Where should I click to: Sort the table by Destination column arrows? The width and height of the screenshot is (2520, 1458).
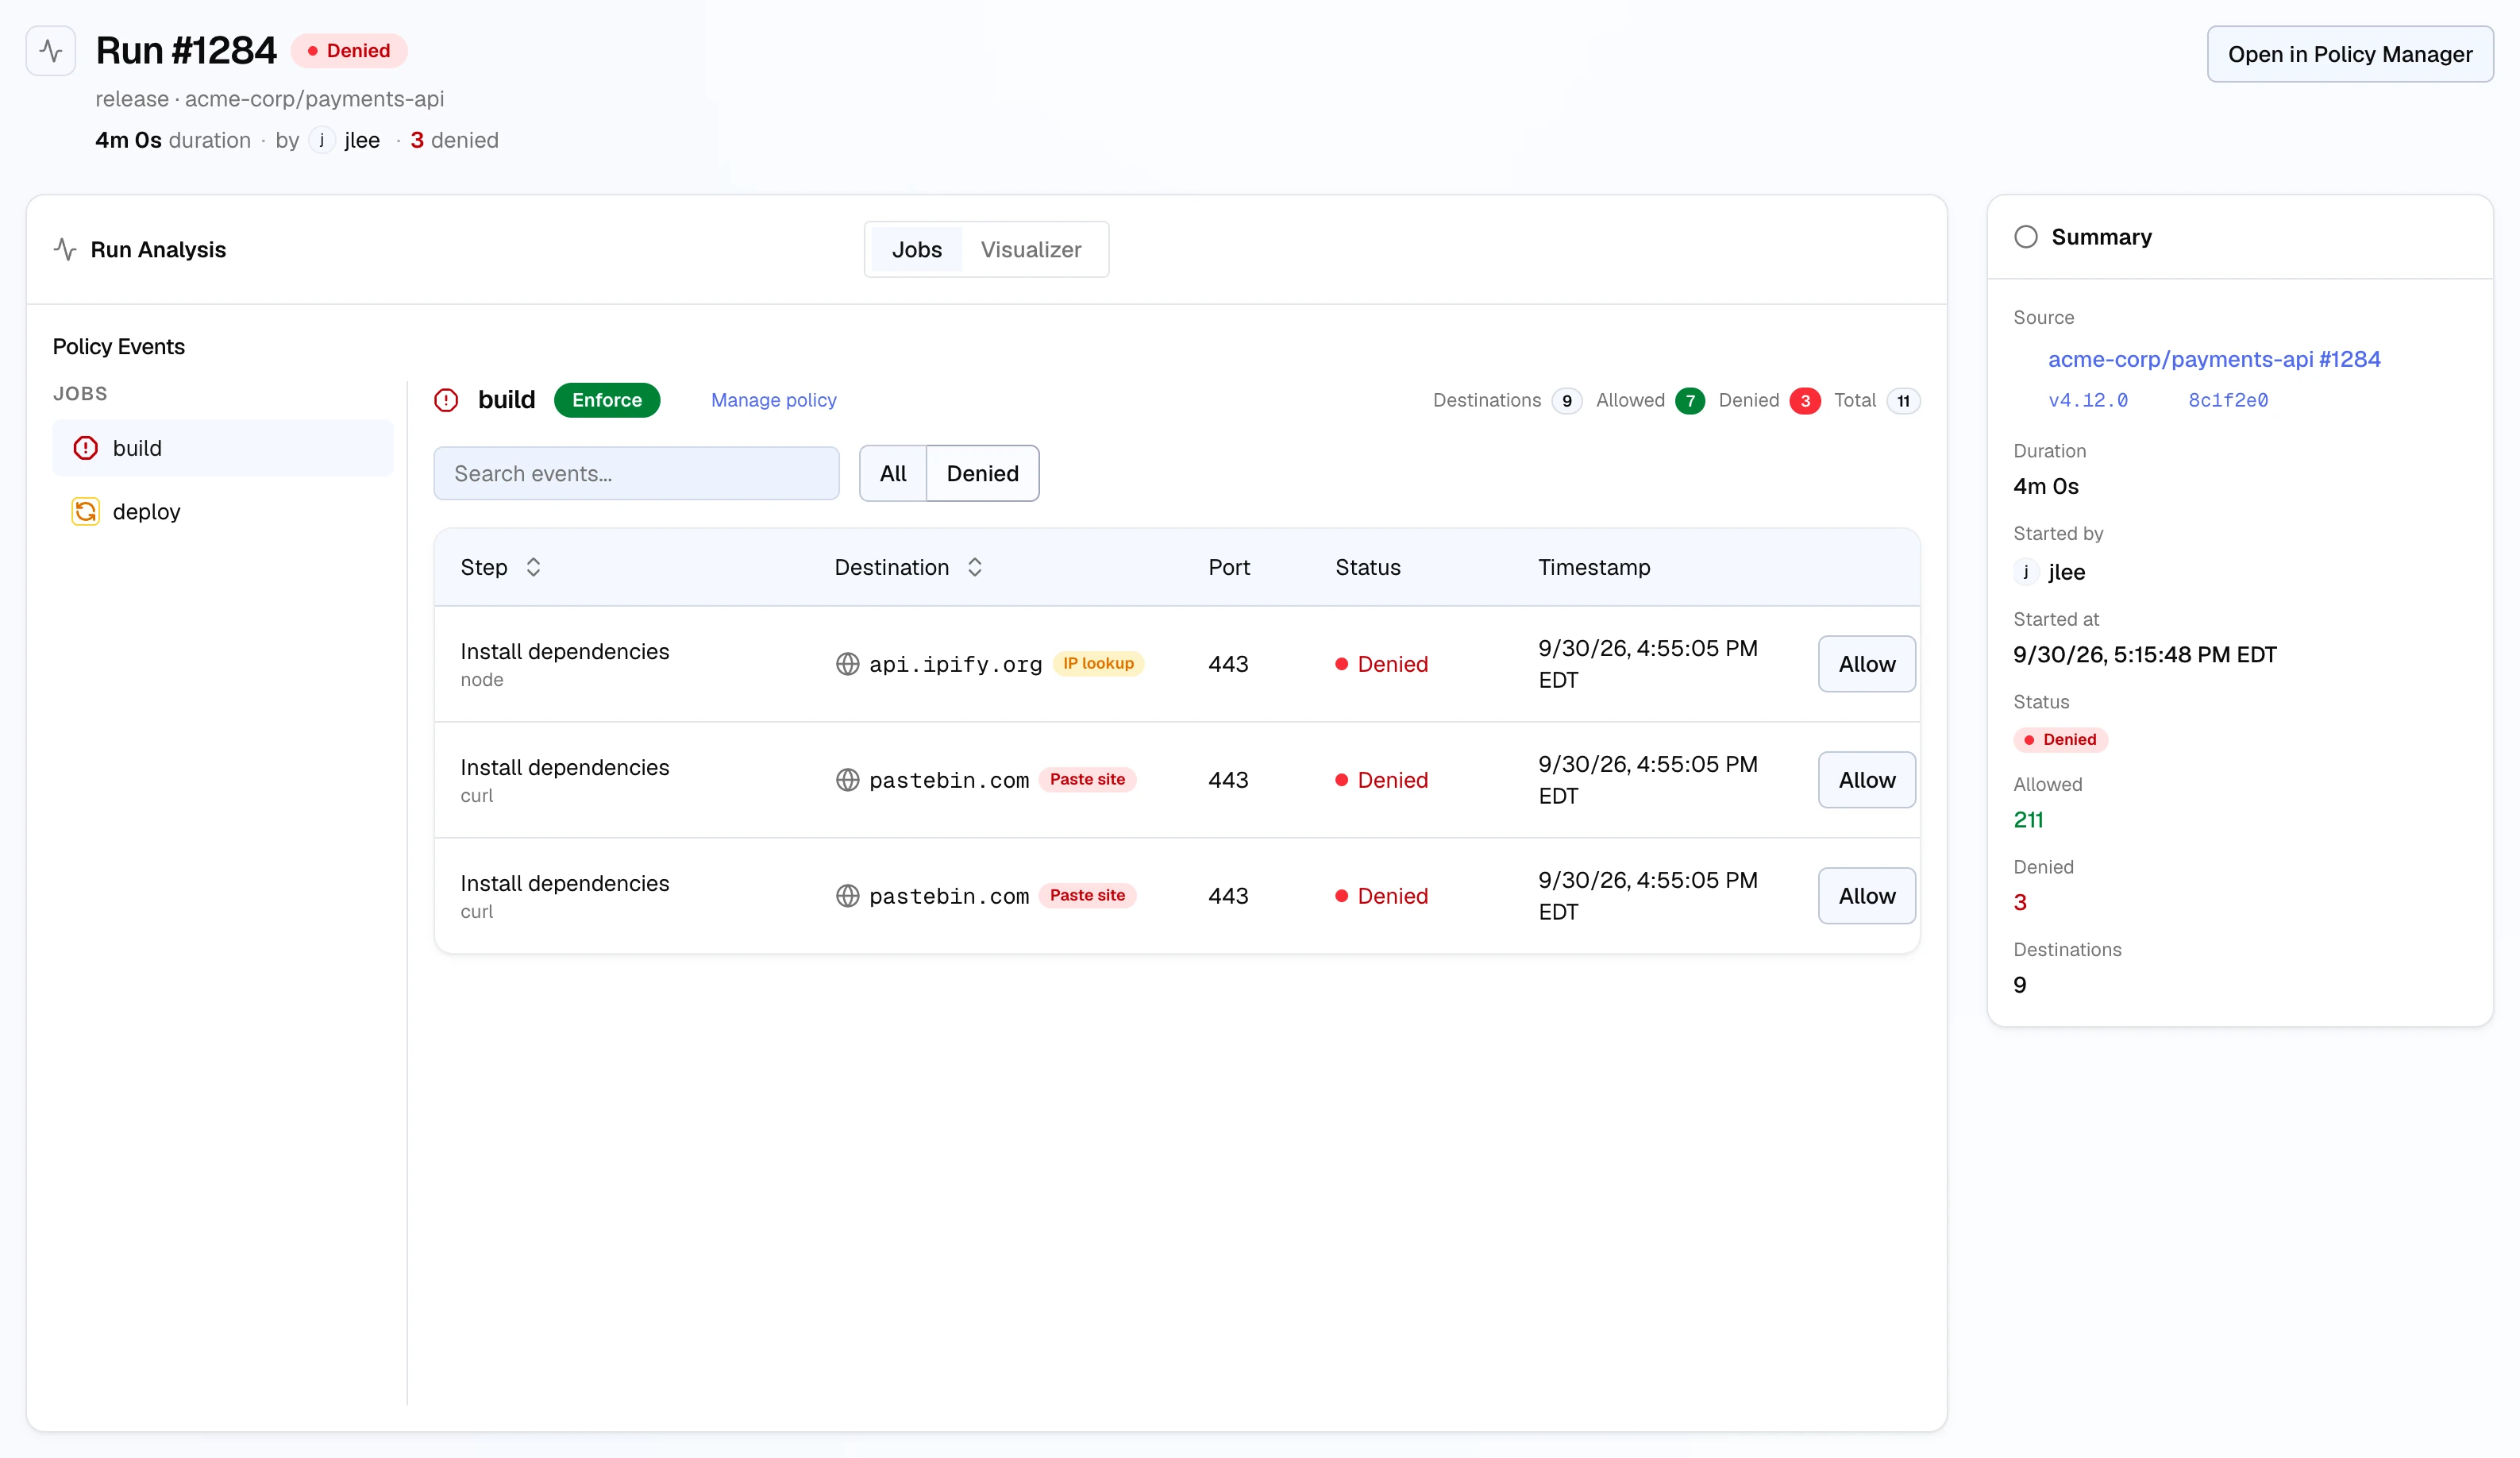tap(975, 568)
